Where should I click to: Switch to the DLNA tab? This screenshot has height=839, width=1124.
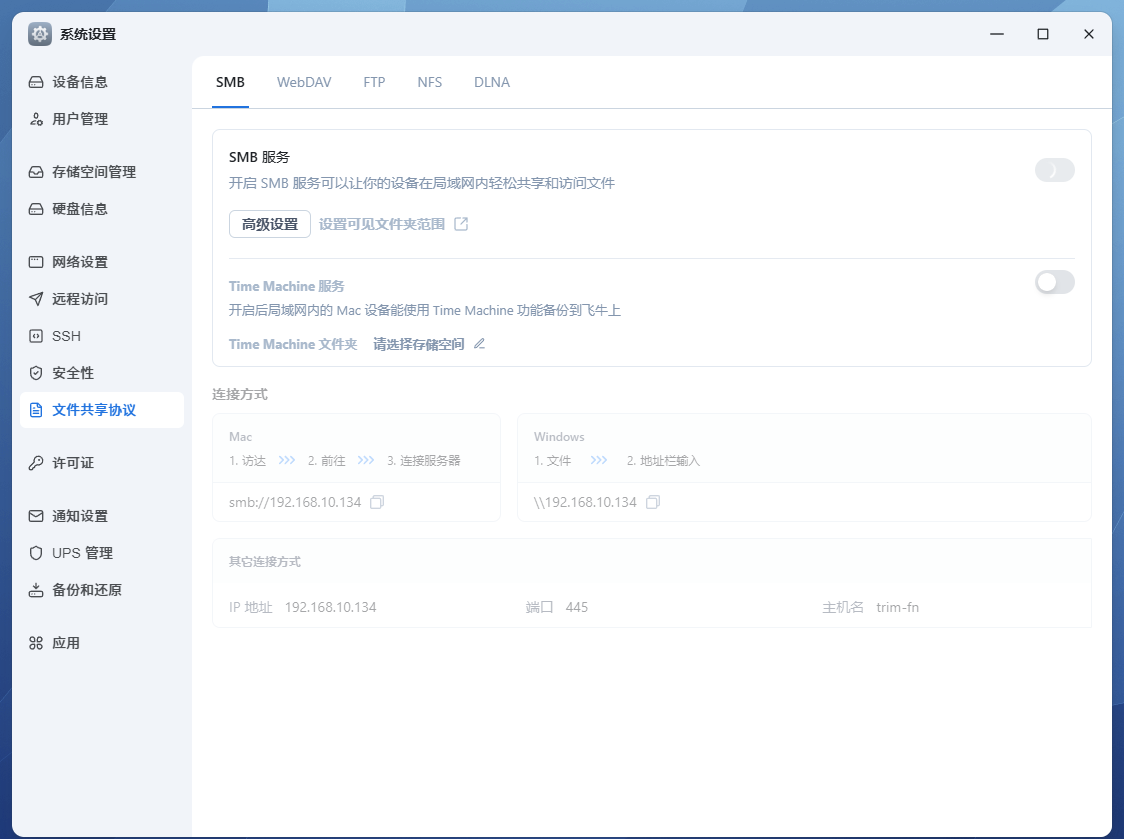pos(491,82)
